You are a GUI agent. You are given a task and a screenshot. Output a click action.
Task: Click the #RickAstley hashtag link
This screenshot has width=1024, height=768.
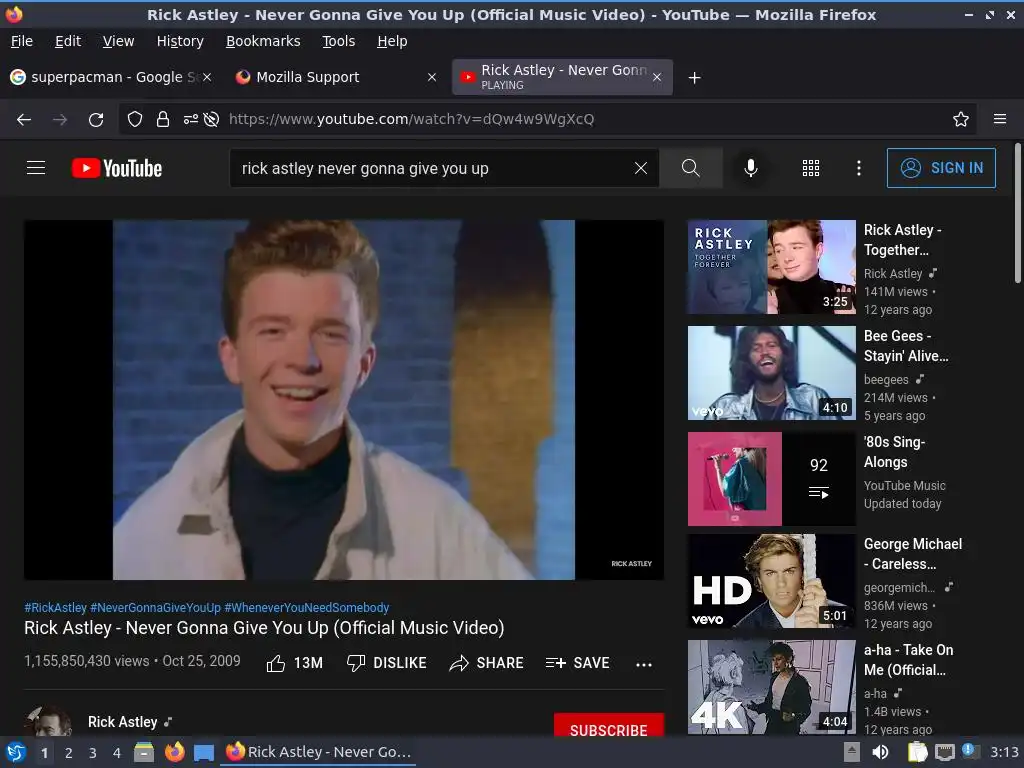[x=56, y=607]
